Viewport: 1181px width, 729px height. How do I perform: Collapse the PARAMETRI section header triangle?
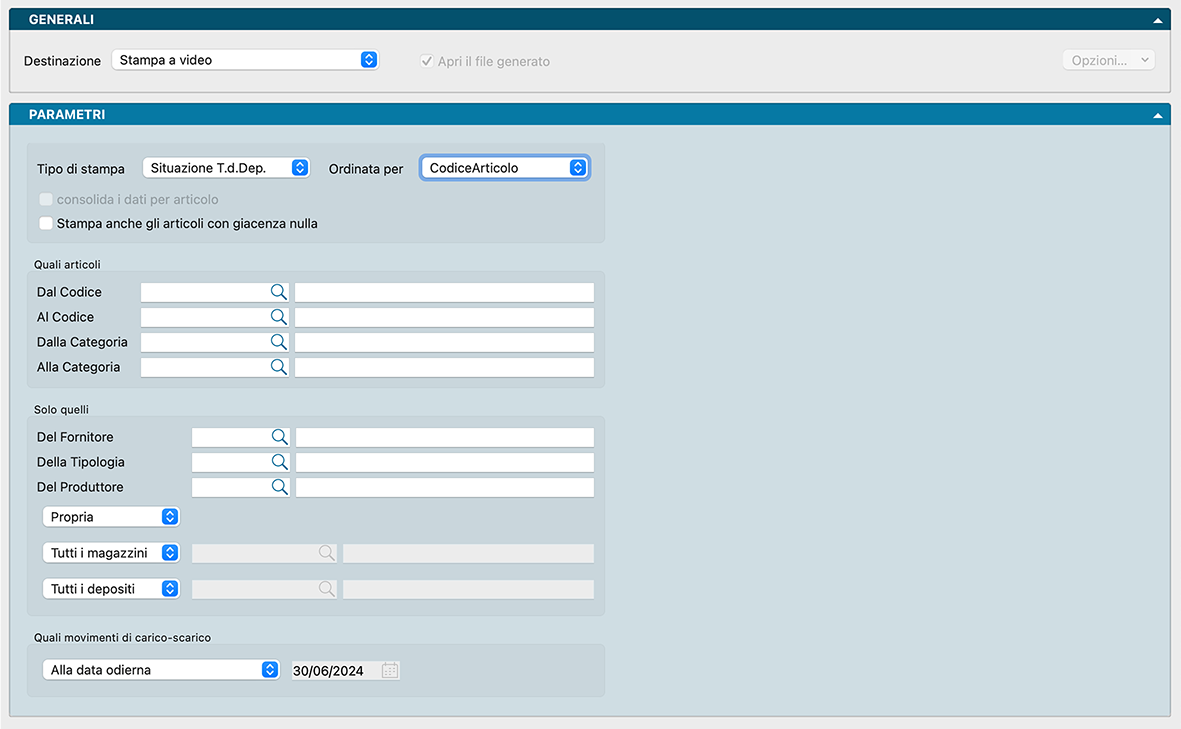click(1158, 115)
